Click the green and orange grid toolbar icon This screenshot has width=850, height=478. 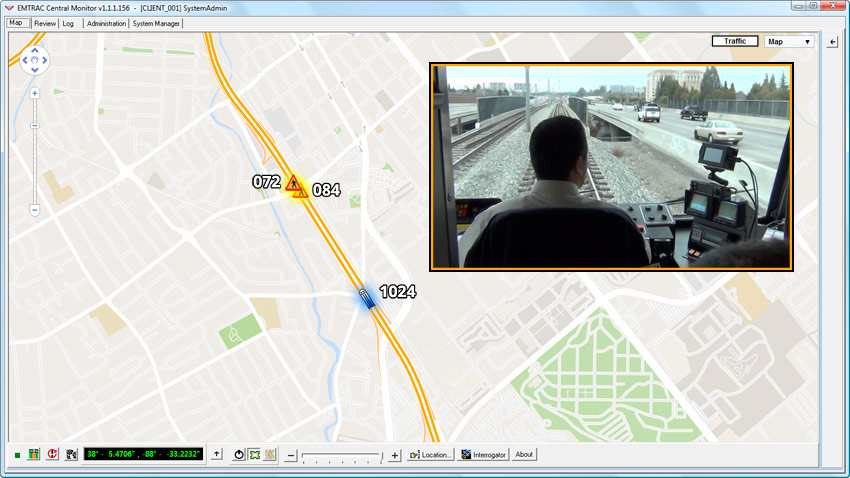coord(34,454)
